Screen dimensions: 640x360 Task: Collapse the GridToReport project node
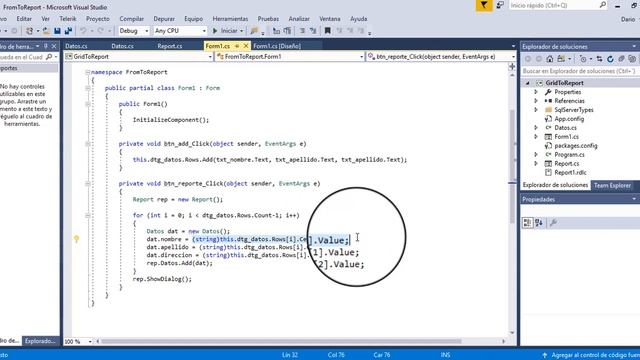tap(527, 83)
